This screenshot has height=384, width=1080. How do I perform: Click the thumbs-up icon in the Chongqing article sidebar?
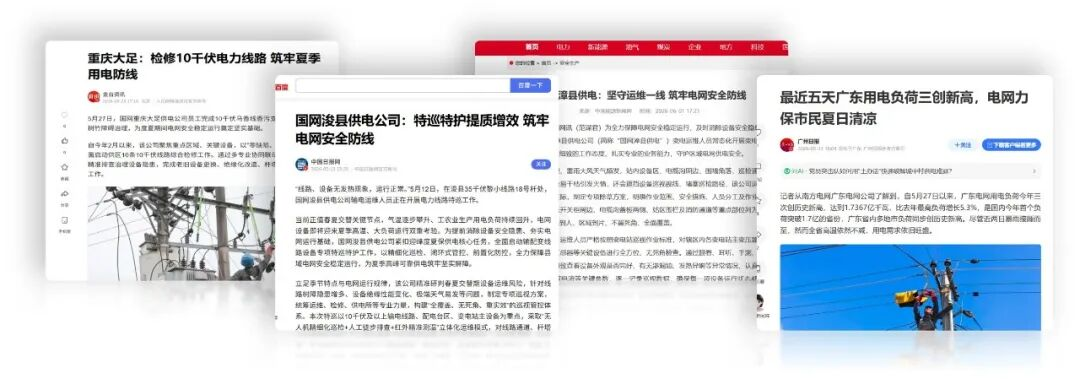(65, 140)
